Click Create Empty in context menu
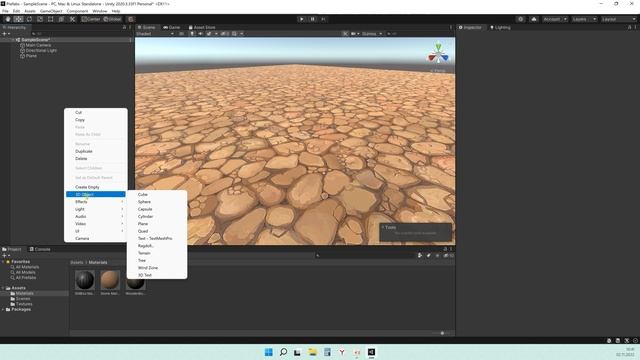This screenshot has width=640, height=360. click(x=96, y=187)
